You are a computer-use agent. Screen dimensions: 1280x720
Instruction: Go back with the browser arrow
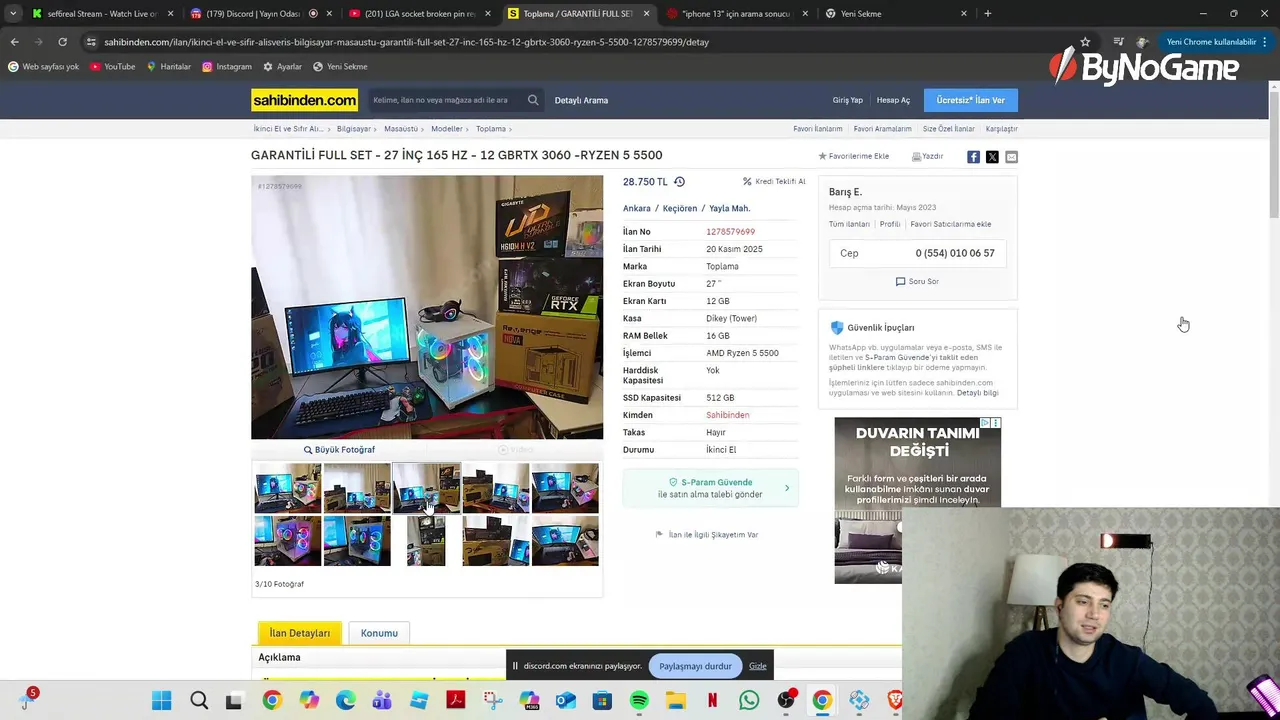[x=14, y=42]
